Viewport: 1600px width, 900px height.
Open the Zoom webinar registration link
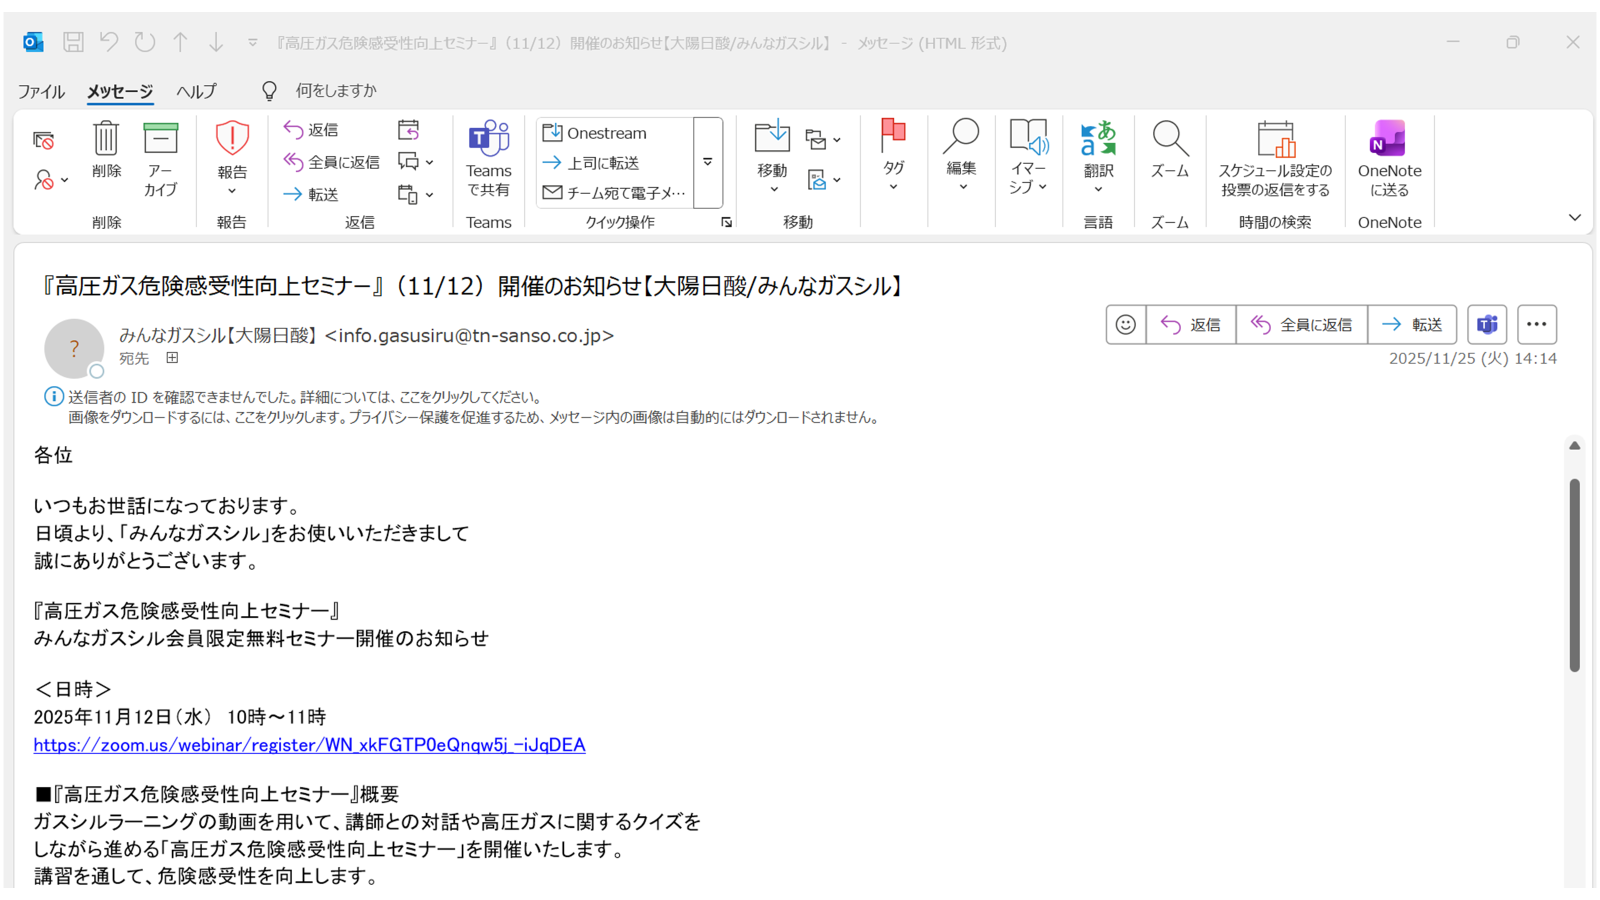[308, 744]
